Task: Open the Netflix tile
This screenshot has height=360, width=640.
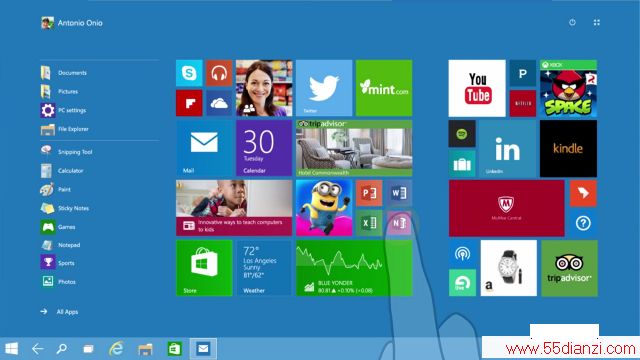Action: pos(523,103)
